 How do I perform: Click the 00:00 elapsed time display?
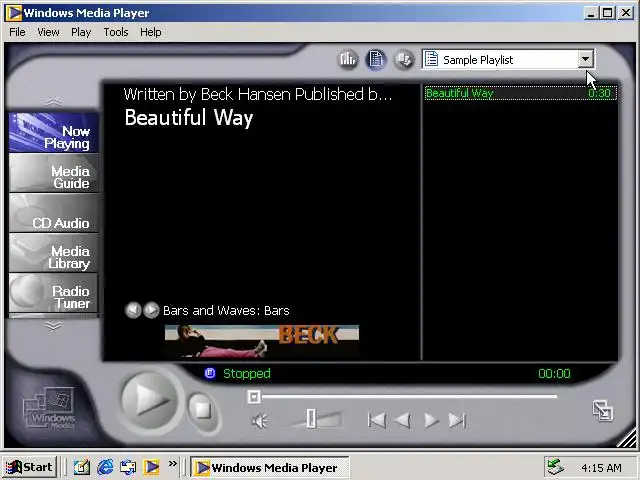pos(554,373)
